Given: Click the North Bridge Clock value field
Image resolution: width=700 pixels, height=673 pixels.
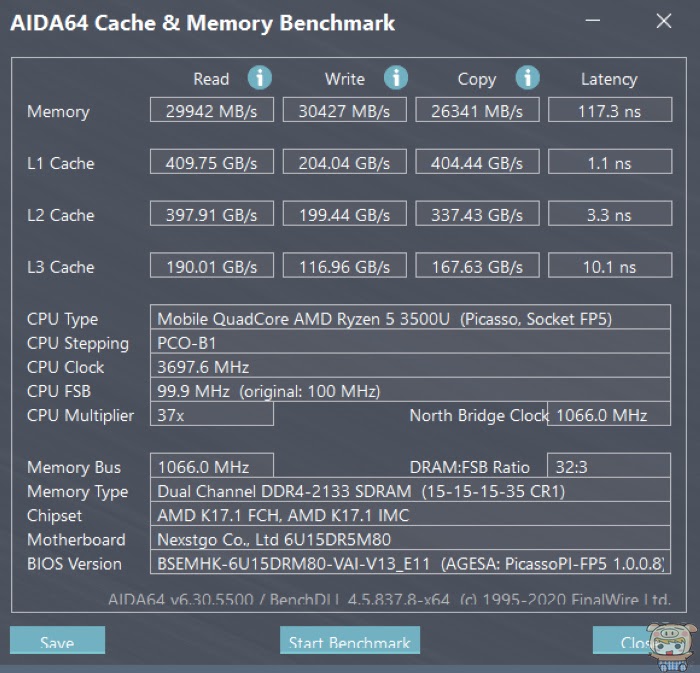Looking at the screenshot, I should point(609,414).
